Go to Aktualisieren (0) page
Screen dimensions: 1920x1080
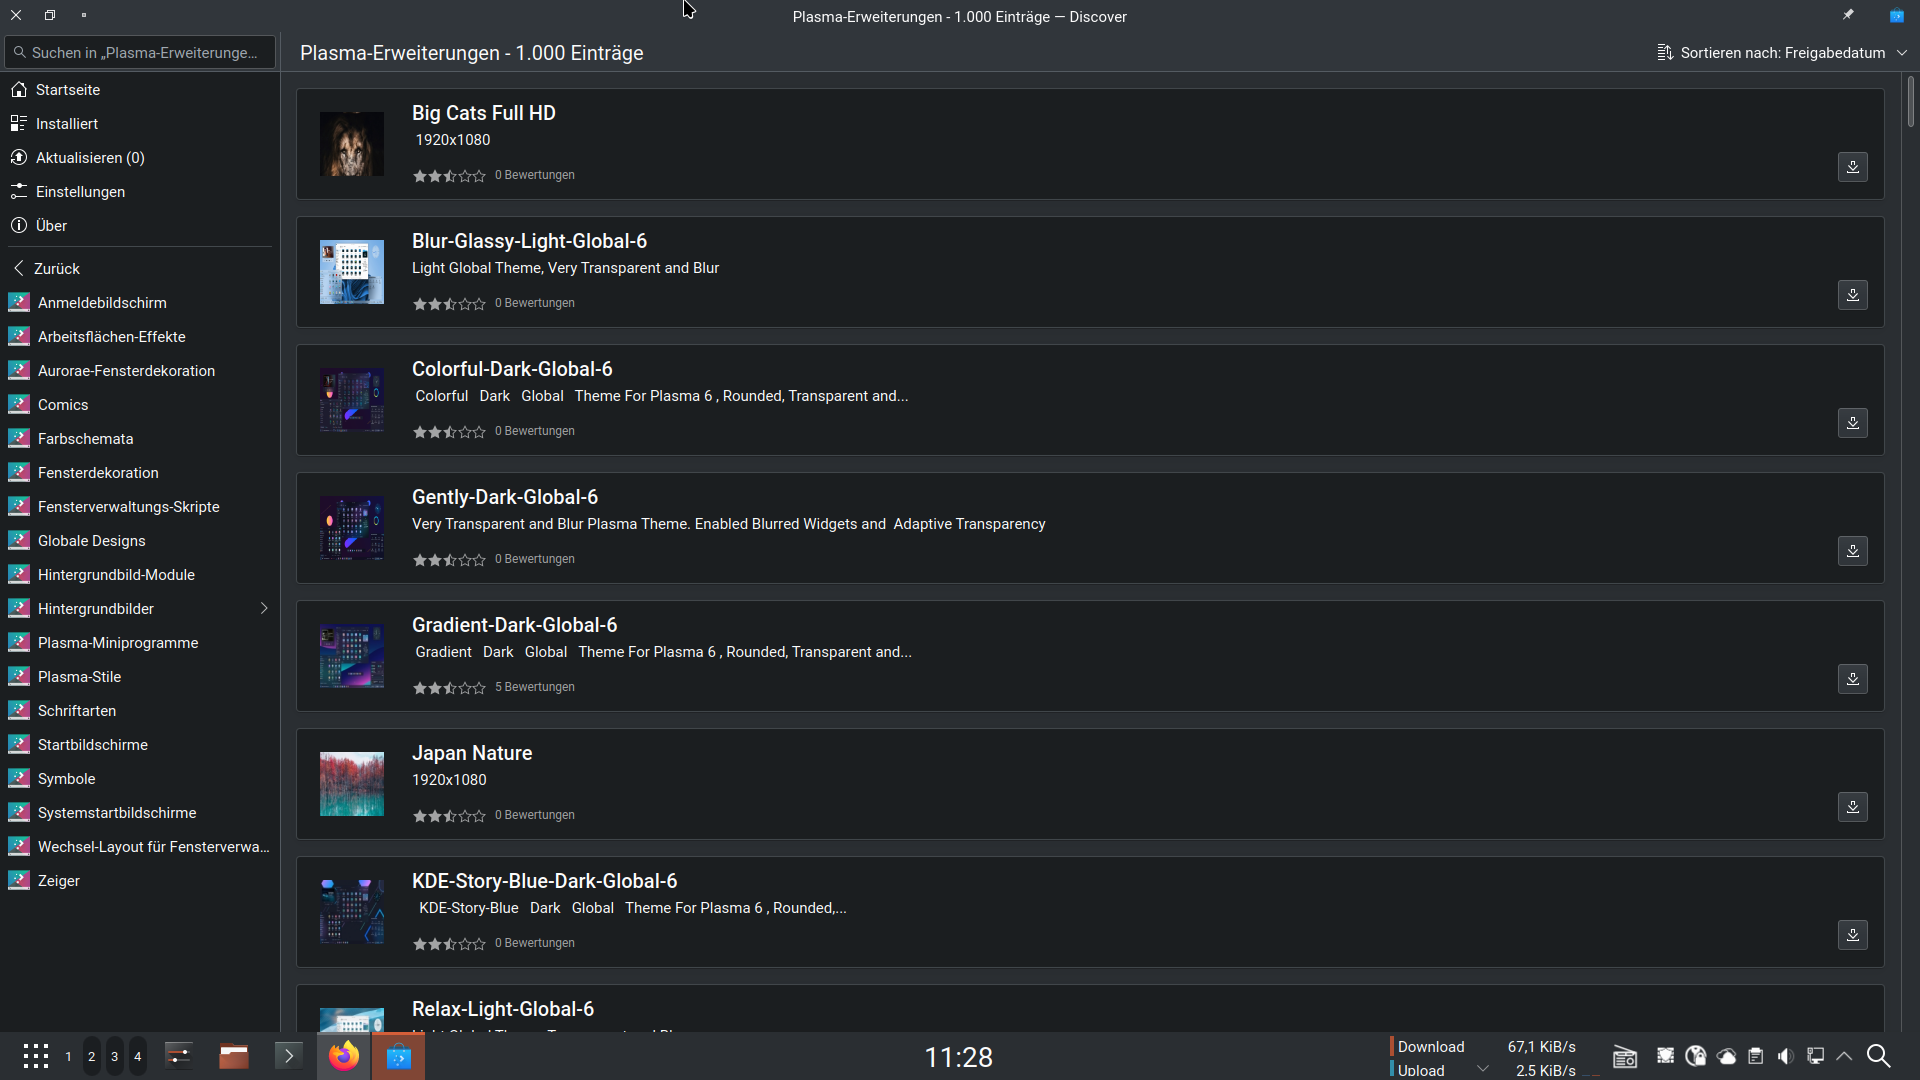coord(140,158)
